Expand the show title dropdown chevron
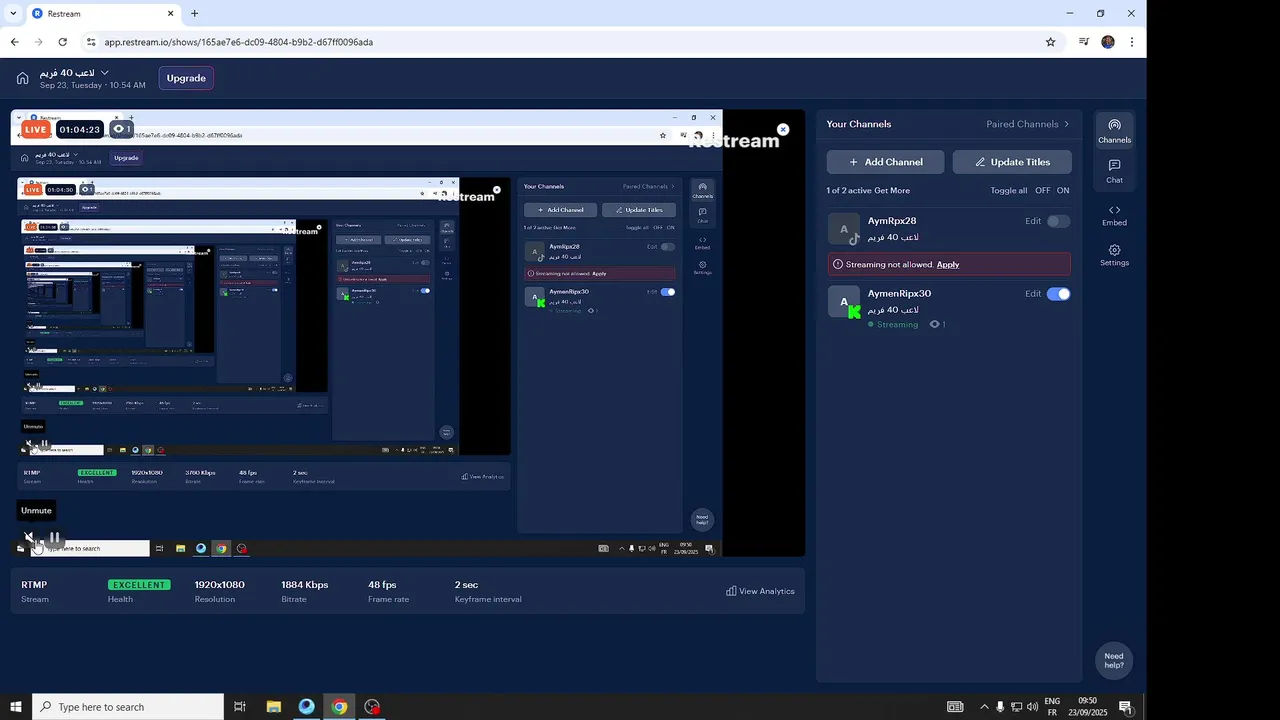The height and width of the screenshot is (720, 1280). [x=104, y=73]
